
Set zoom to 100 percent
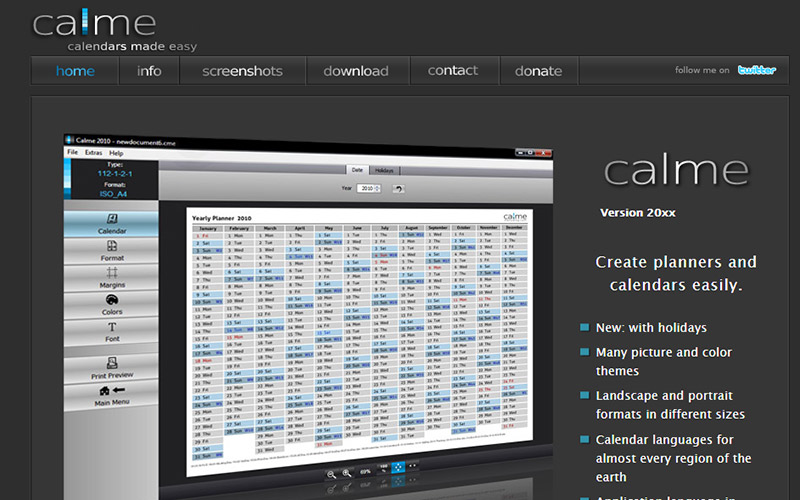coord(384,468)
